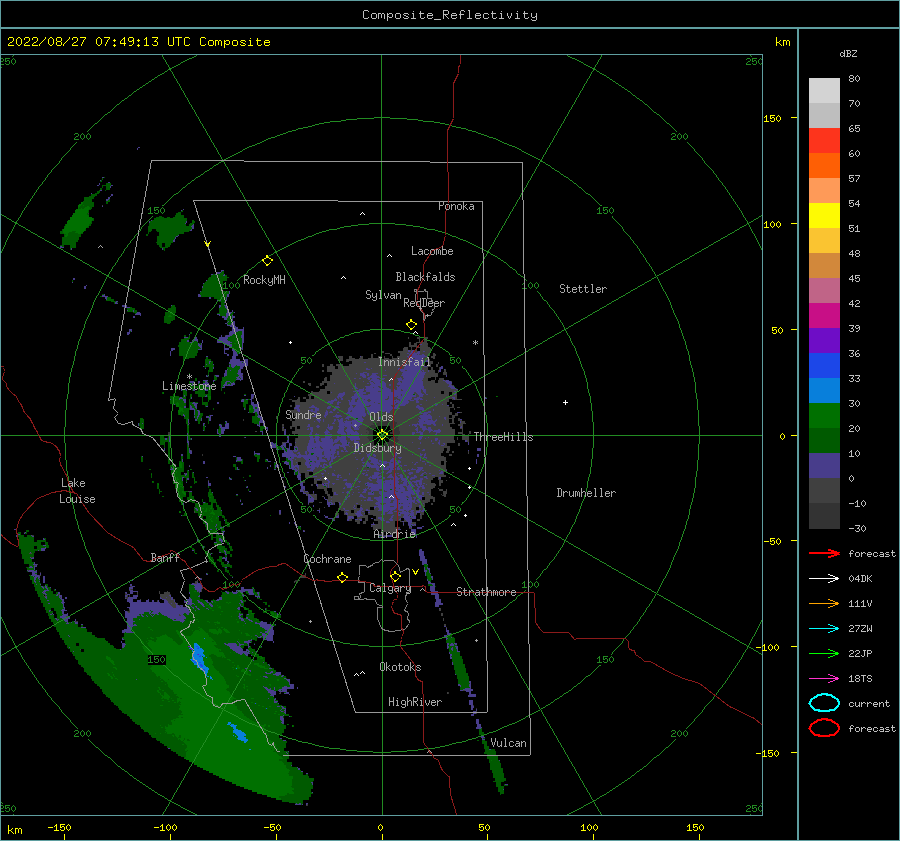Click the yellow diamond marker below Cochrane

[x=342, y=578]
